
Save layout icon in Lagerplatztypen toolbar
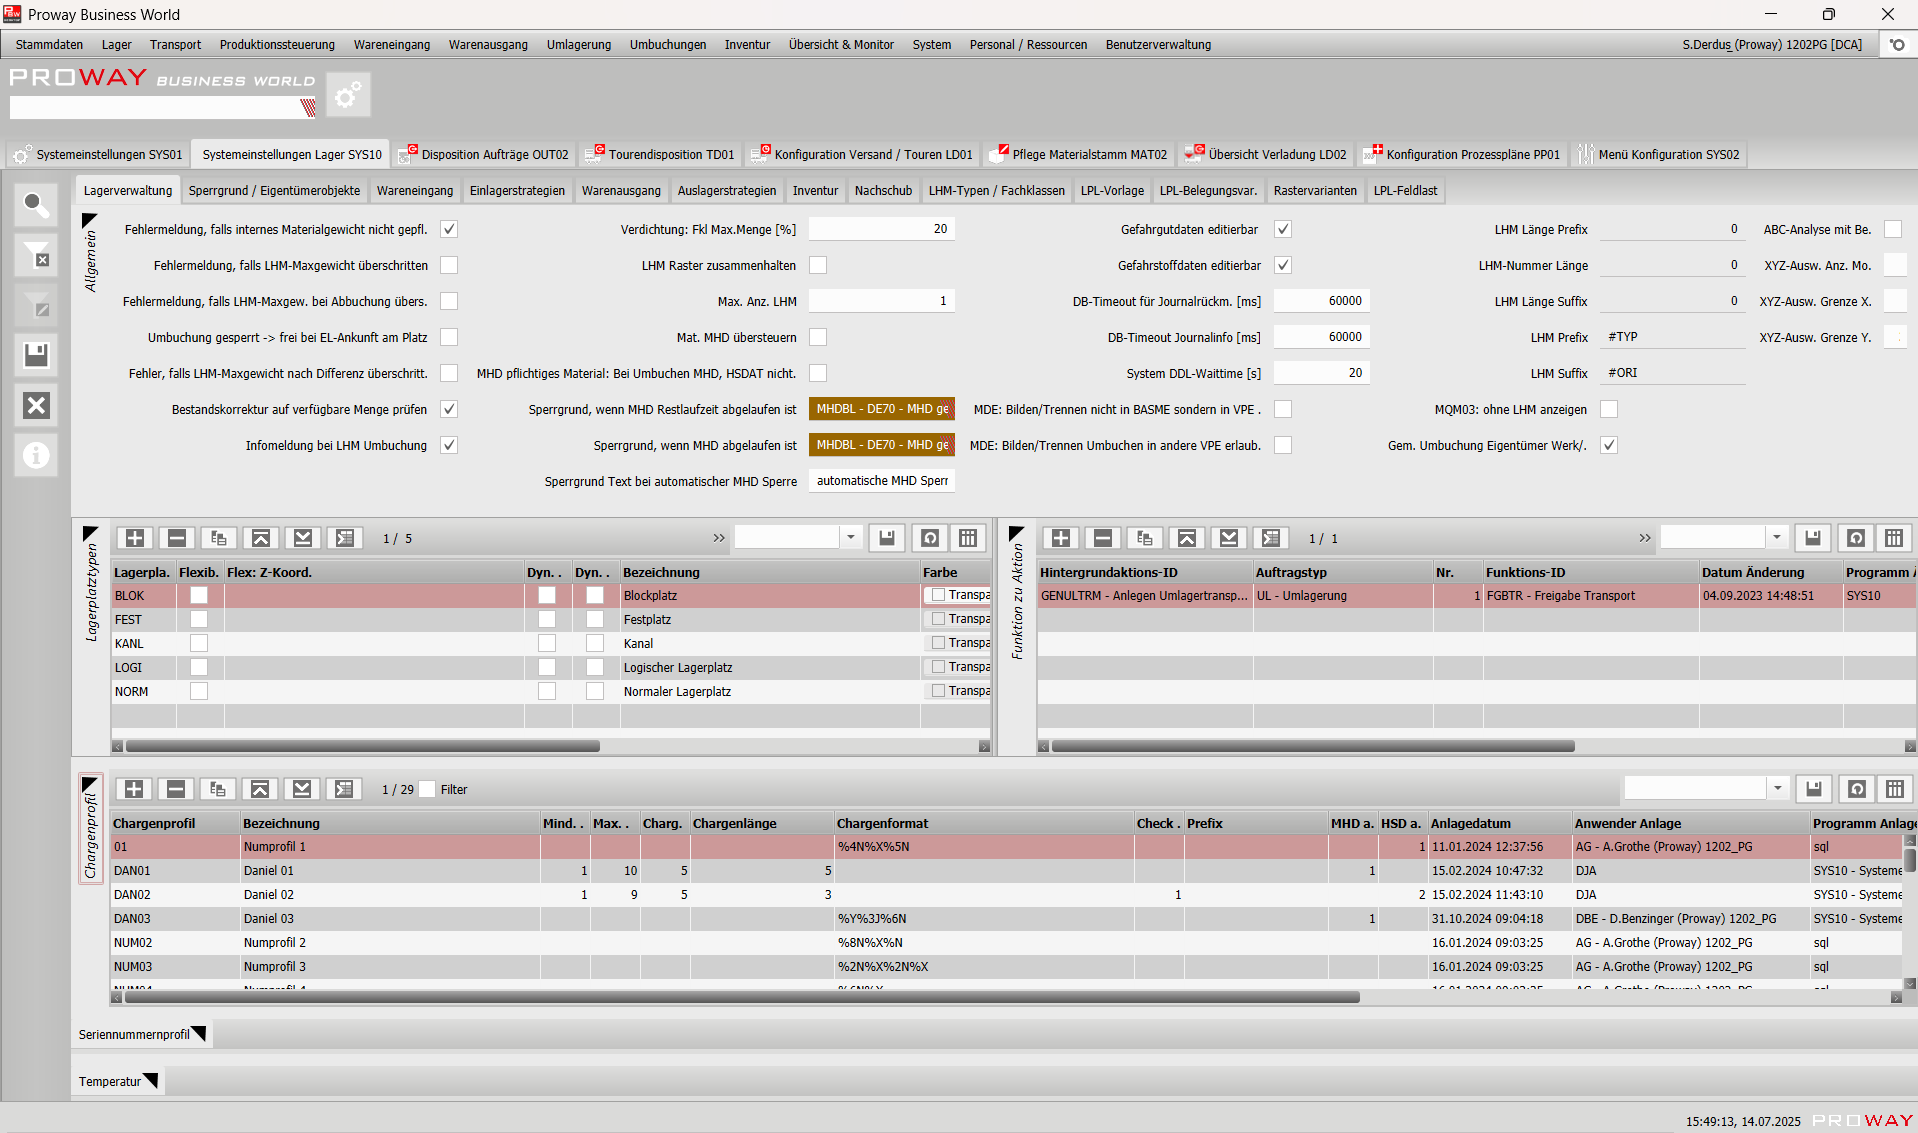click(x=887, y=538)
